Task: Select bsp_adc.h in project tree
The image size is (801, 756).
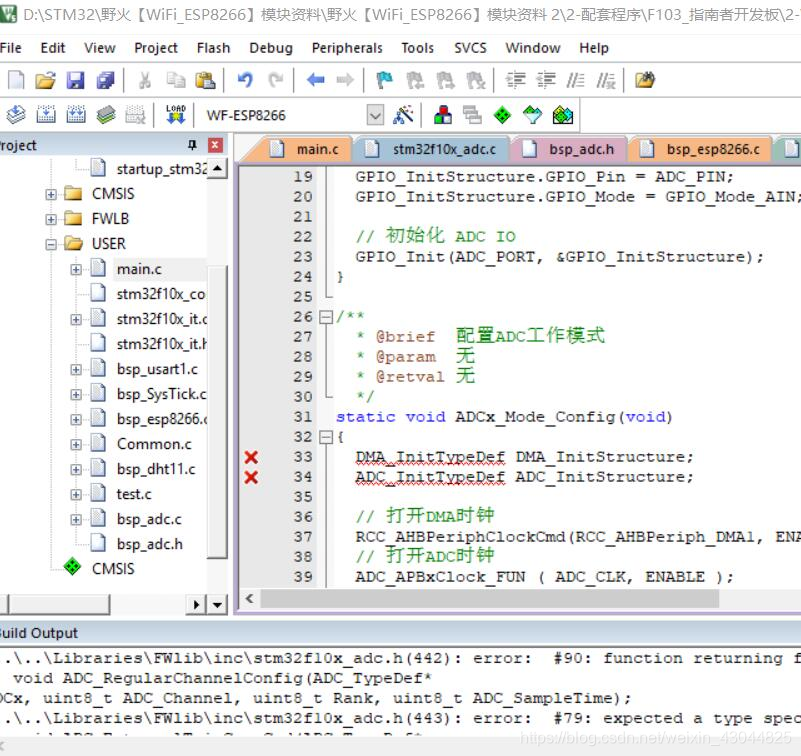Action: (149, 544)
